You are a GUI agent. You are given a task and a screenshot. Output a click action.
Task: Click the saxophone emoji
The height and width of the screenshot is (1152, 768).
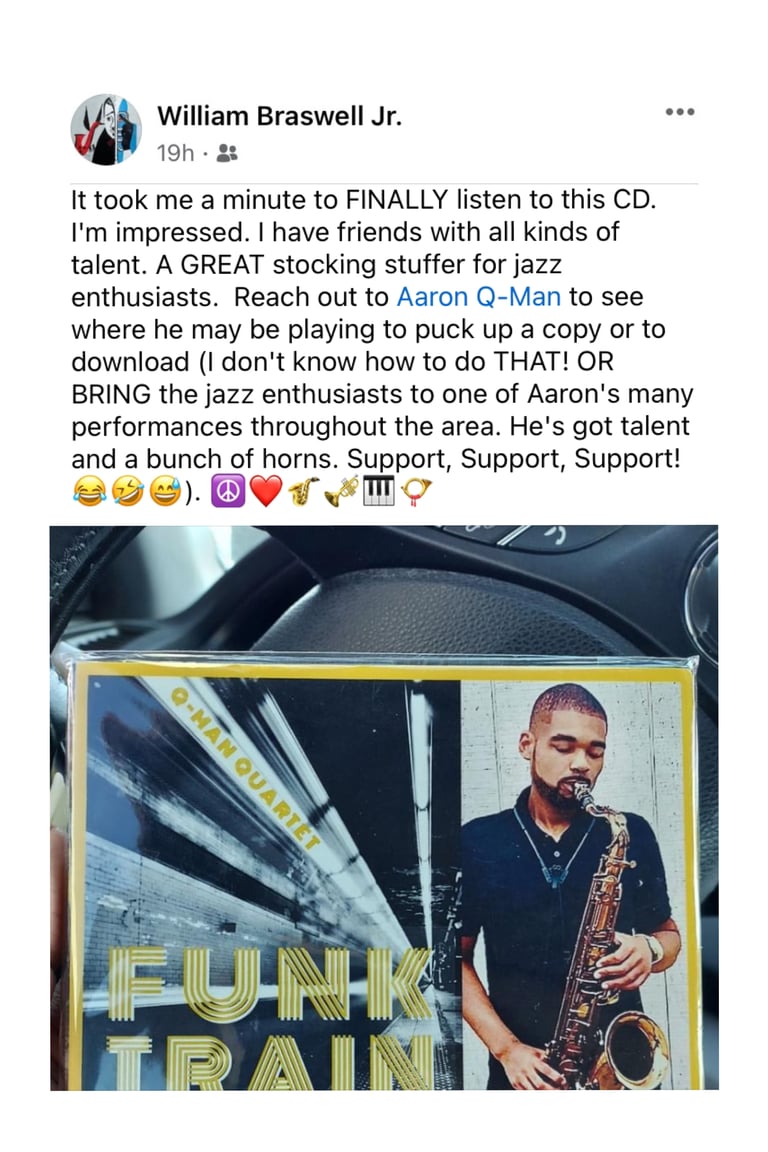(304, 492)
